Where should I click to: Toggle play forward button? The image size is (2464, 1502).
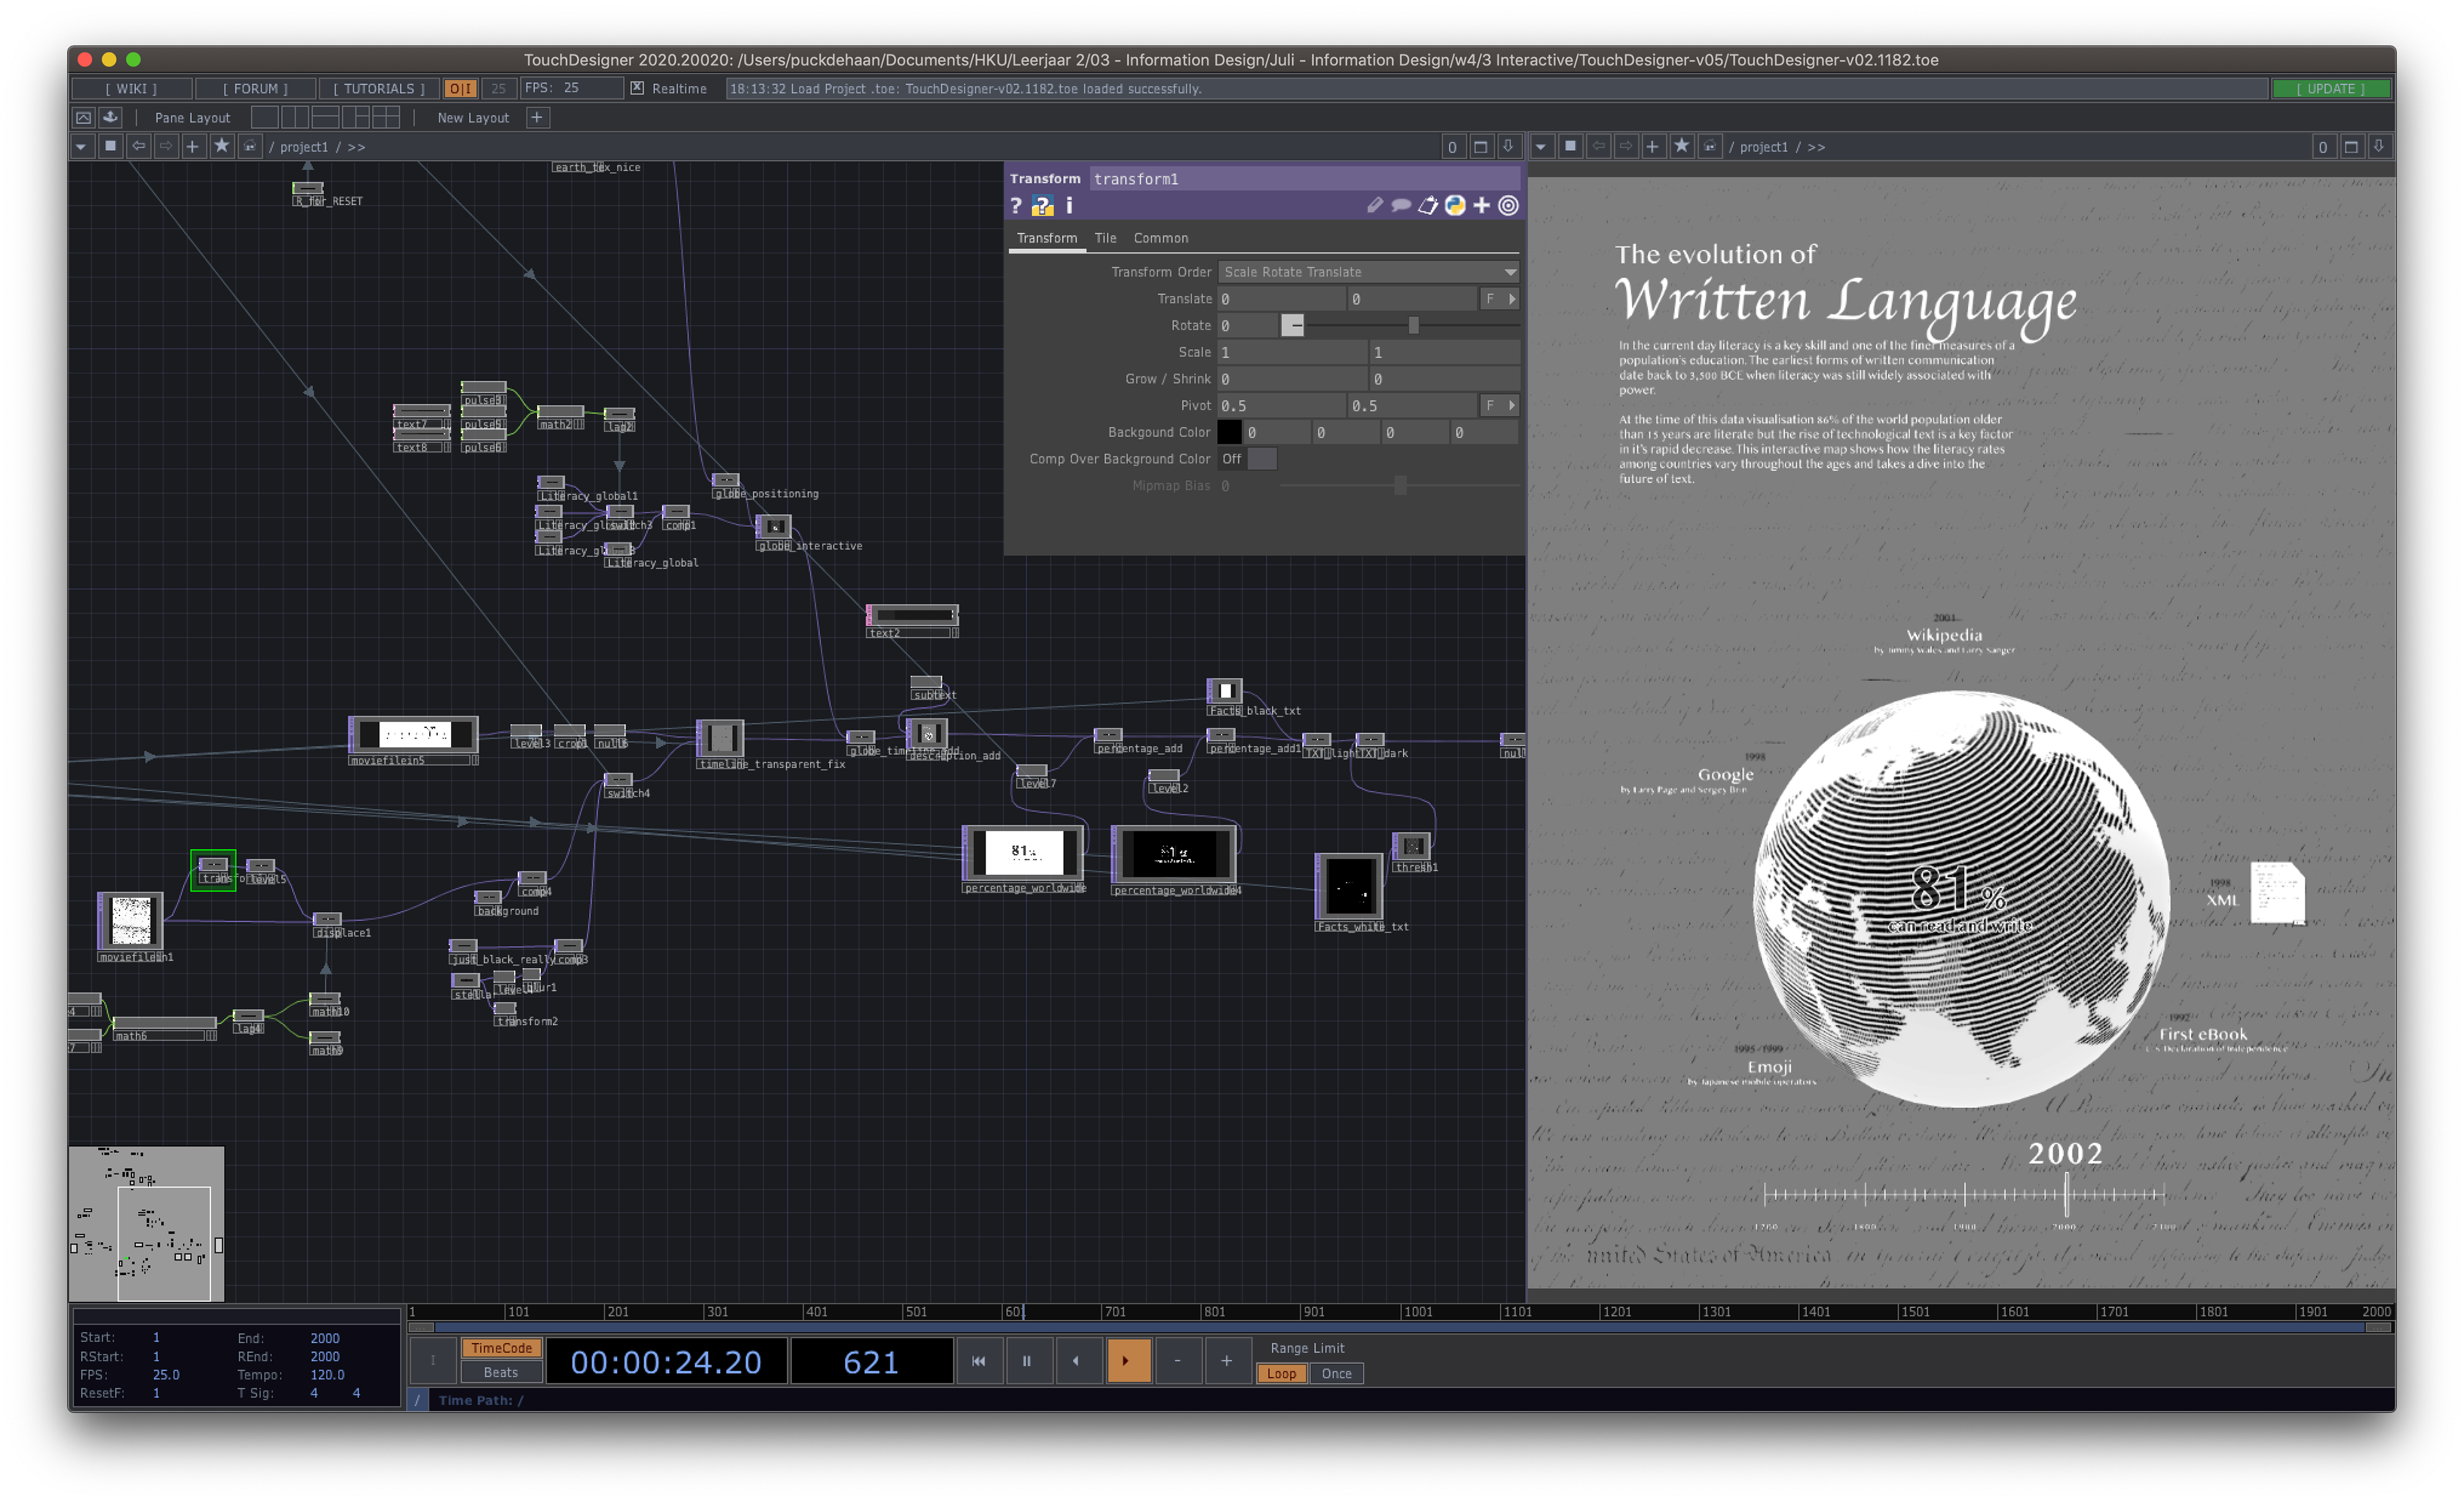pos(1128,1361)
